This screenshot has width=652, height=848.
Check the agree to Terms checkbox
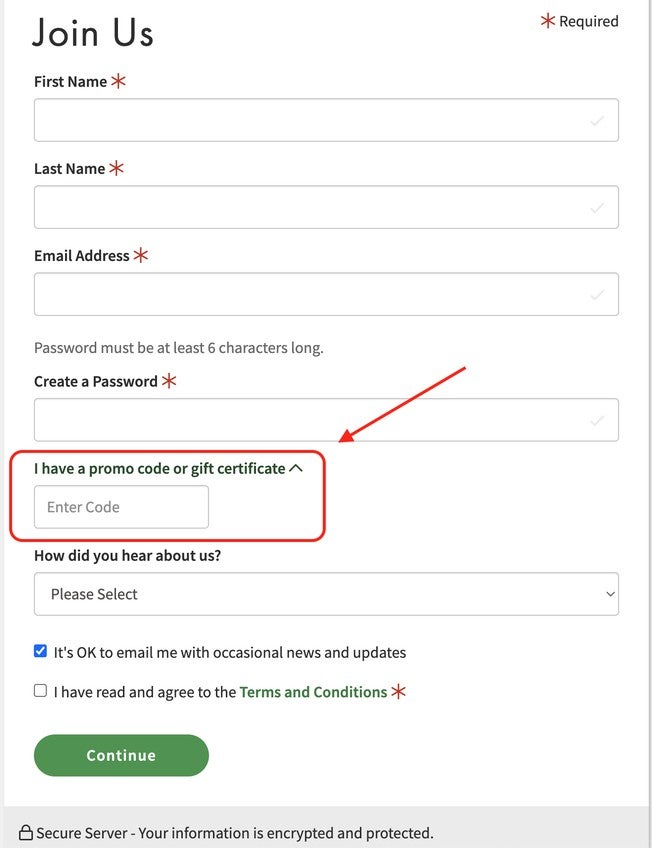[41, 691]
